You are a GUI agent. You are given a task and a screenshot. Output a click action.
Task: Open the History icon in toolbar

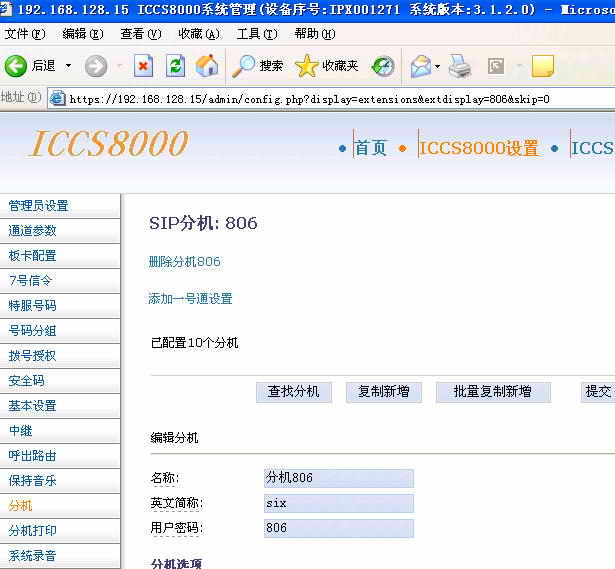(x=383, y=66)
